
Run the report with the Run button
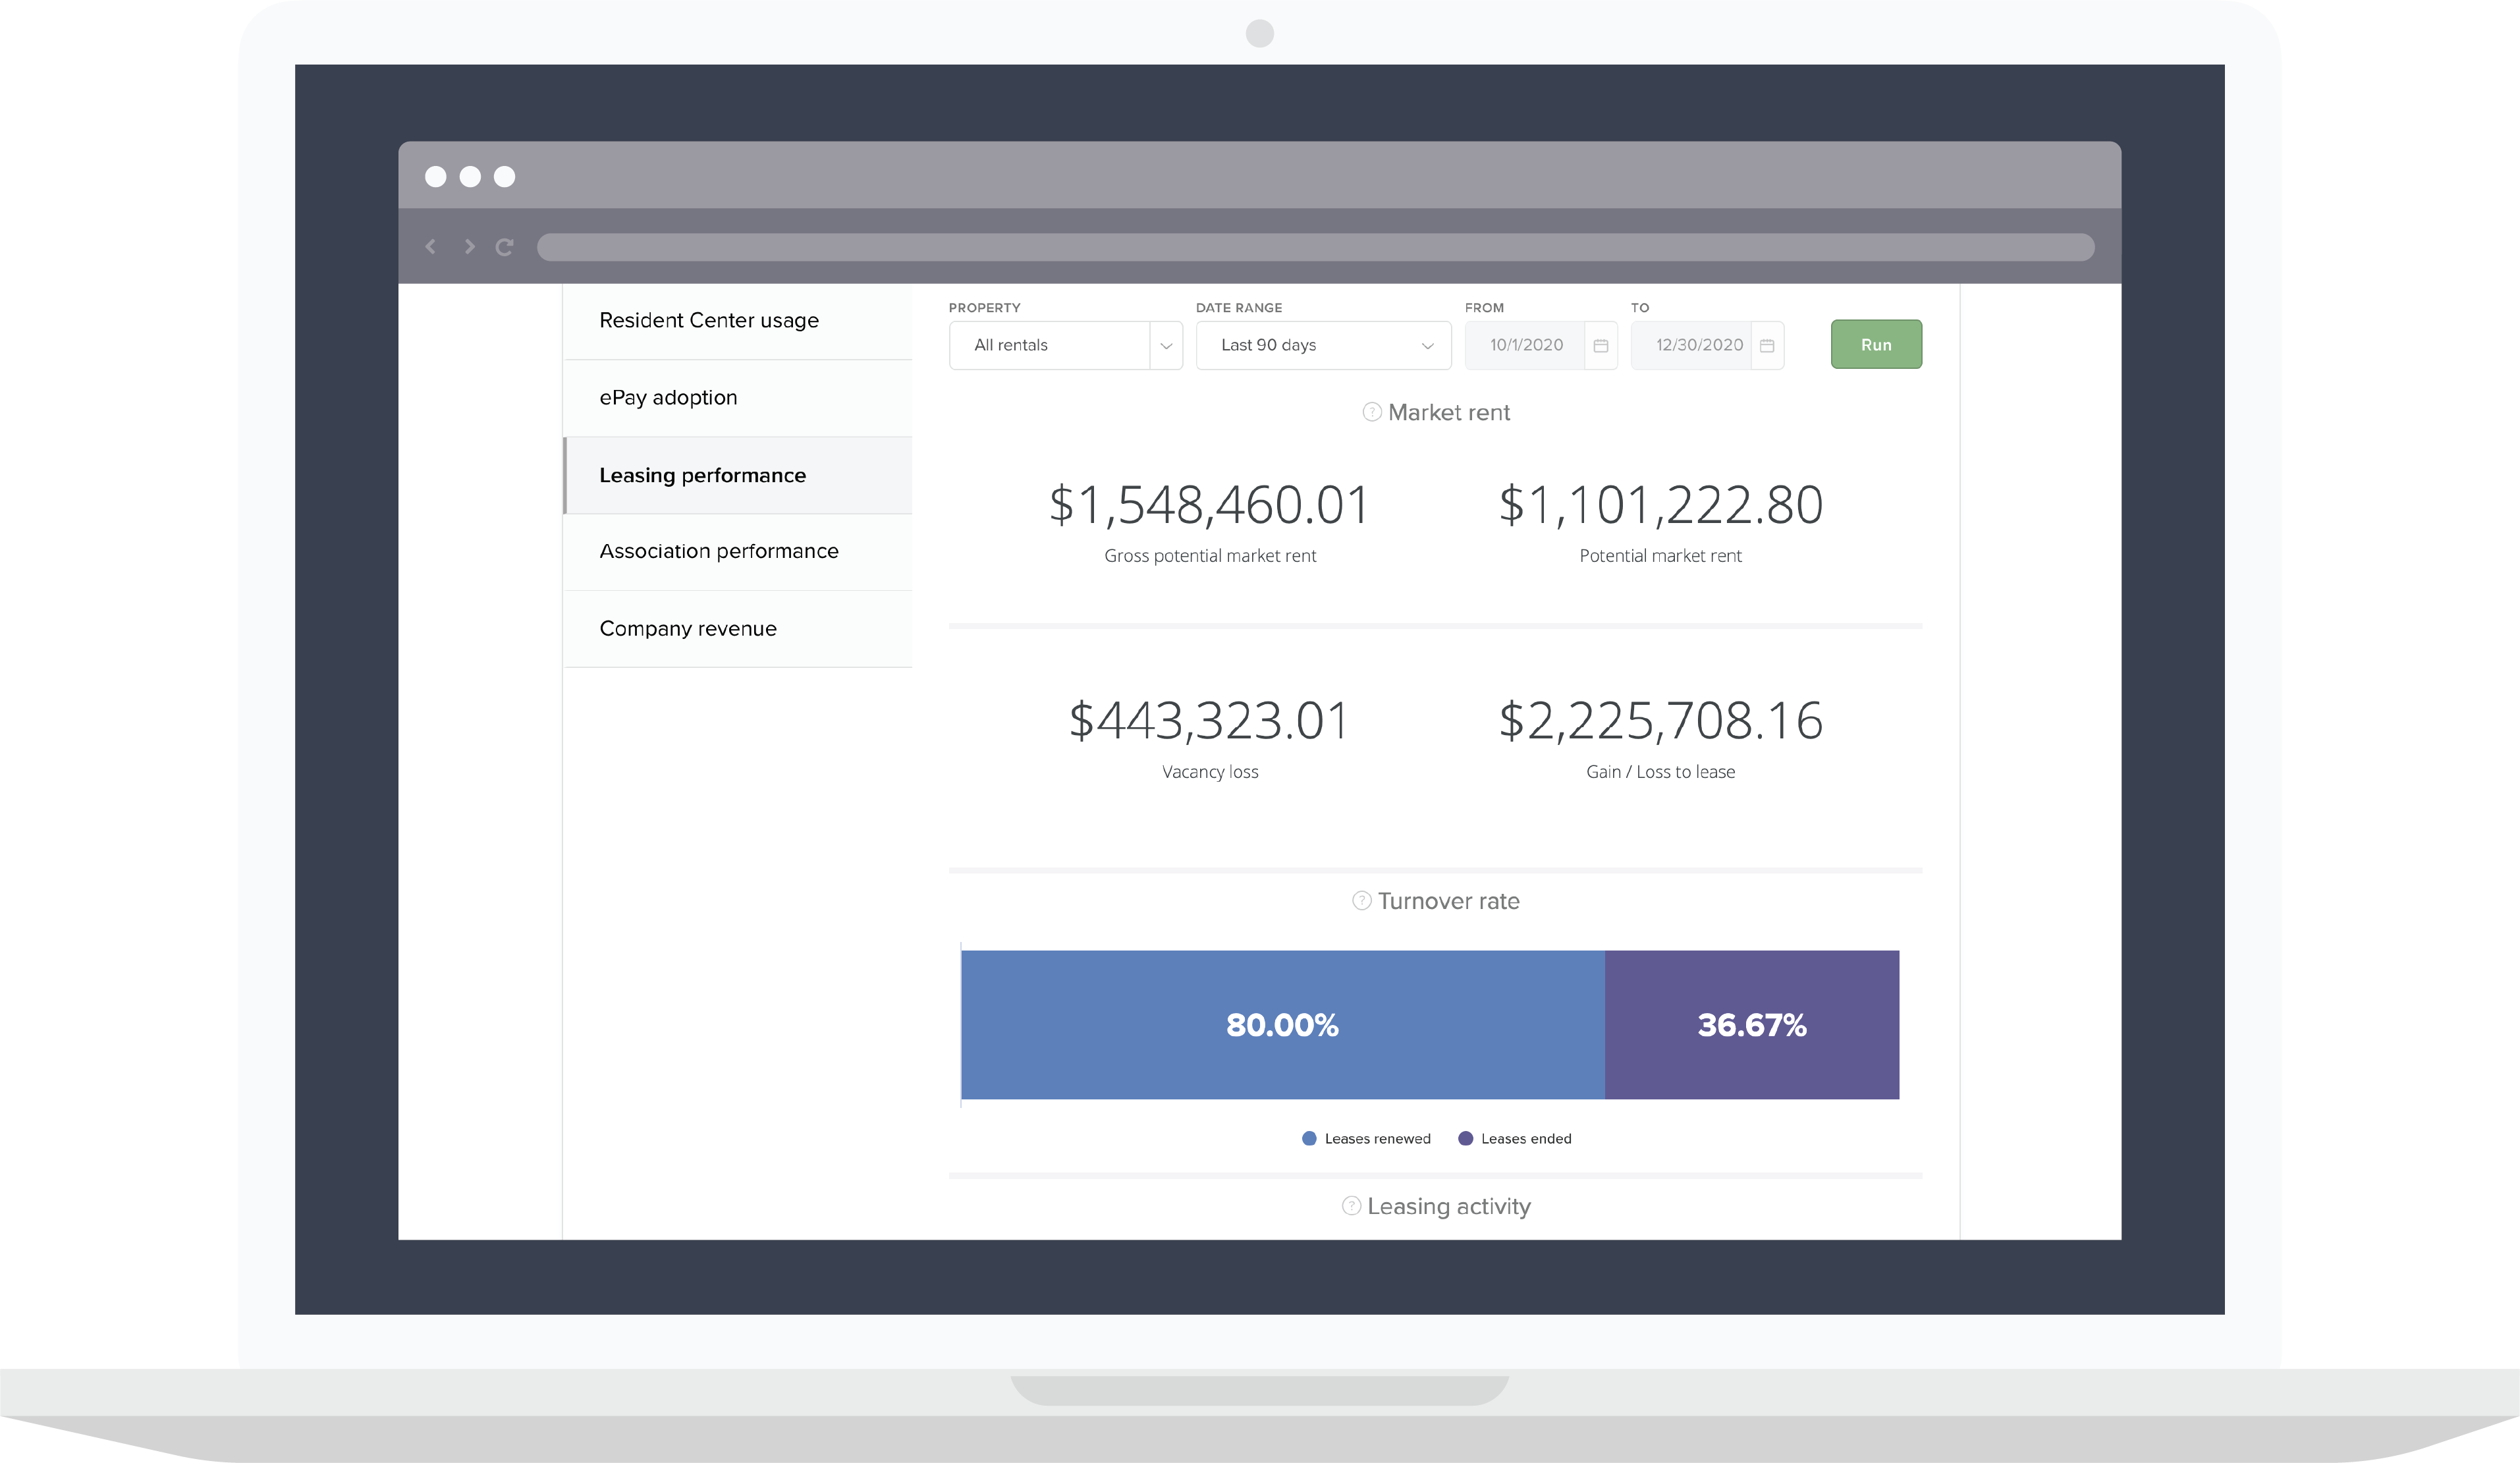[x=1876, y=344]
